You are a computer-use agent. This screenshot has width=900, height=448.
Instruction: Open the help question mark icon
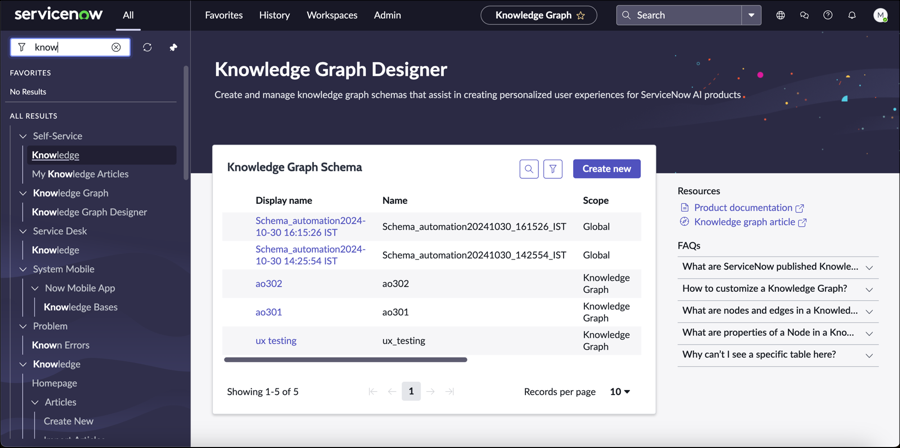tap(828, 15)
